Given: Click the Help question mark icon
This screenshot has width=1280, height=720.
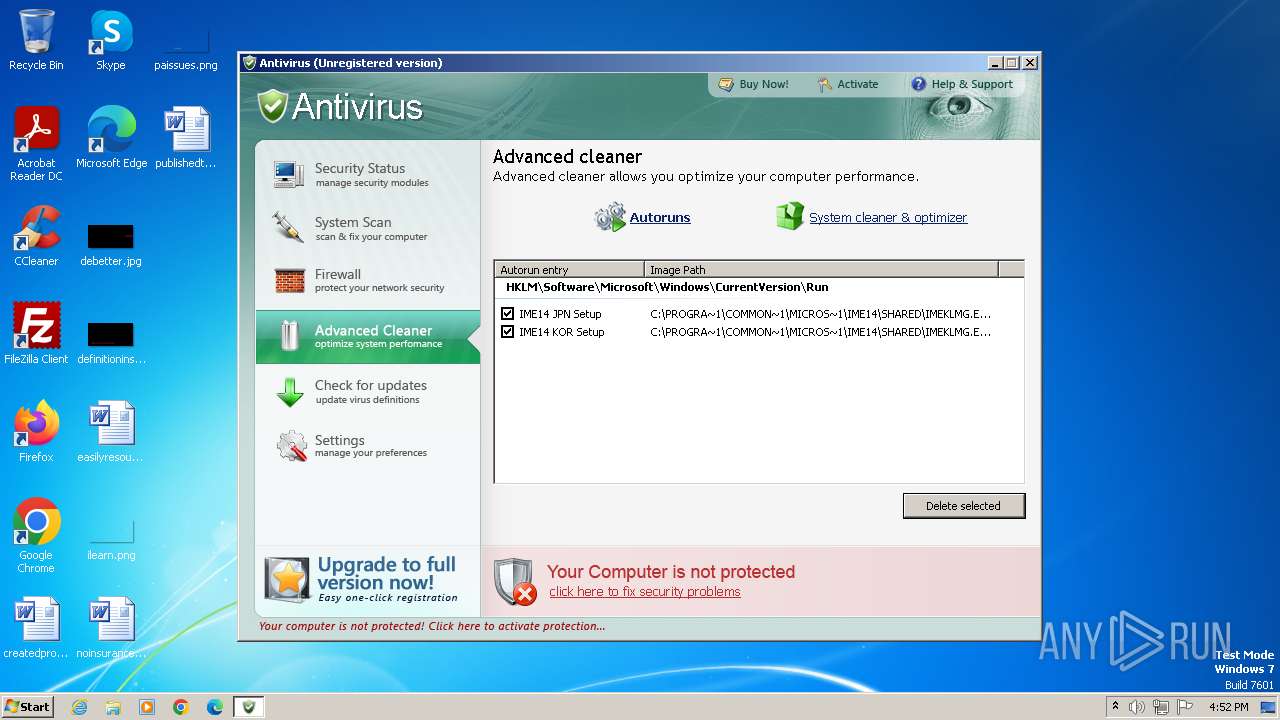Looking at the screenshot, I should click(918, 84).
